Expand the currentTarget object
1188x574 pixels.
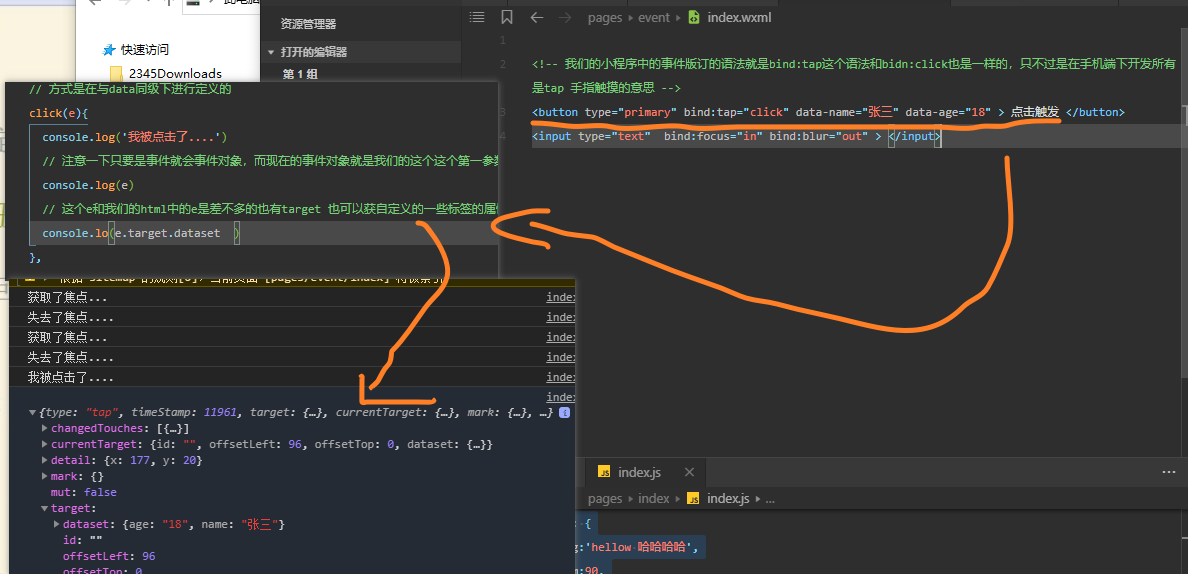pos(45,444)
